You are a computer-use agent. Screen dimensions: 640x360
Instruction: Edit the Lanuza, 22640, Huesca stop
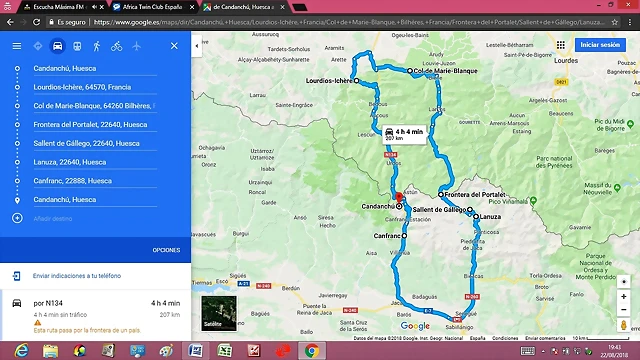tap(95, 162)
